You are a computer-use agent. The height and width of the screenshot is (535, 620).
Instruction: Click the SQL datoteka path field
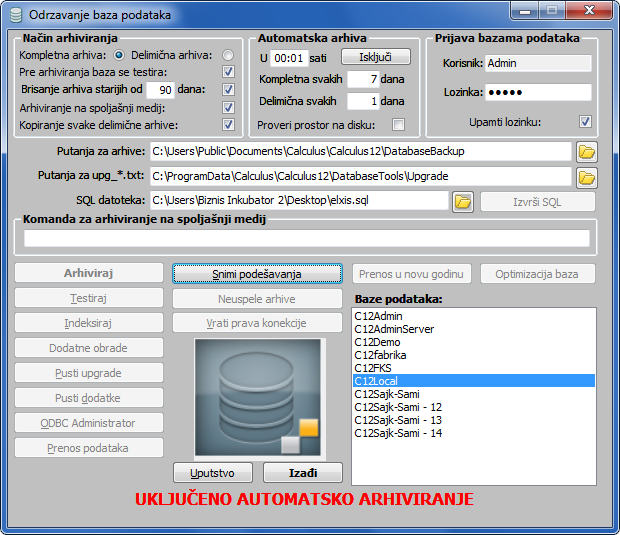pos(299,200)
